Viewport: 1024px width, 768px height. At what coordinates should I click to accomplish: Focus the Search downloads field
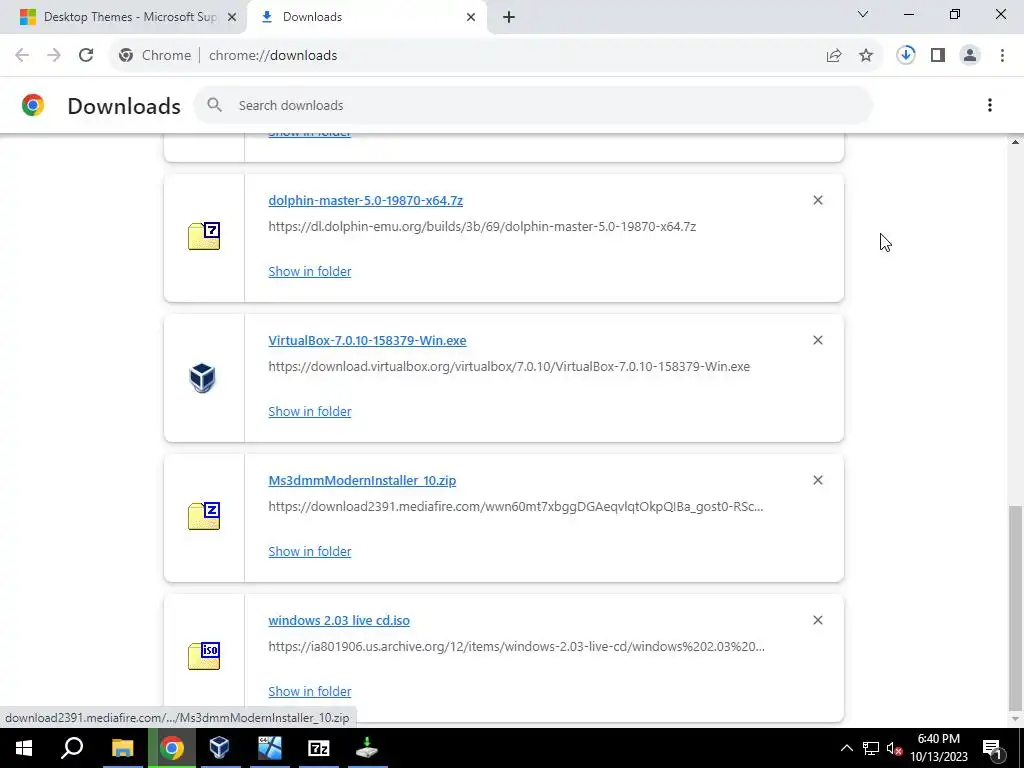click(x=532, y=105)
